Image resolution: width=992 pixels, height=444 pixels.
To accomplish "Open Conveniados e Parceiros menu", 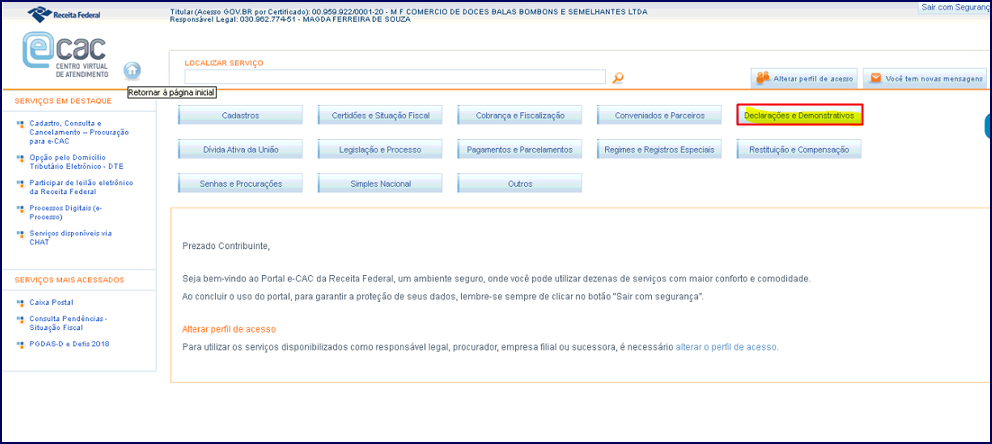I will pyautogui.click(x=659, y=115).
